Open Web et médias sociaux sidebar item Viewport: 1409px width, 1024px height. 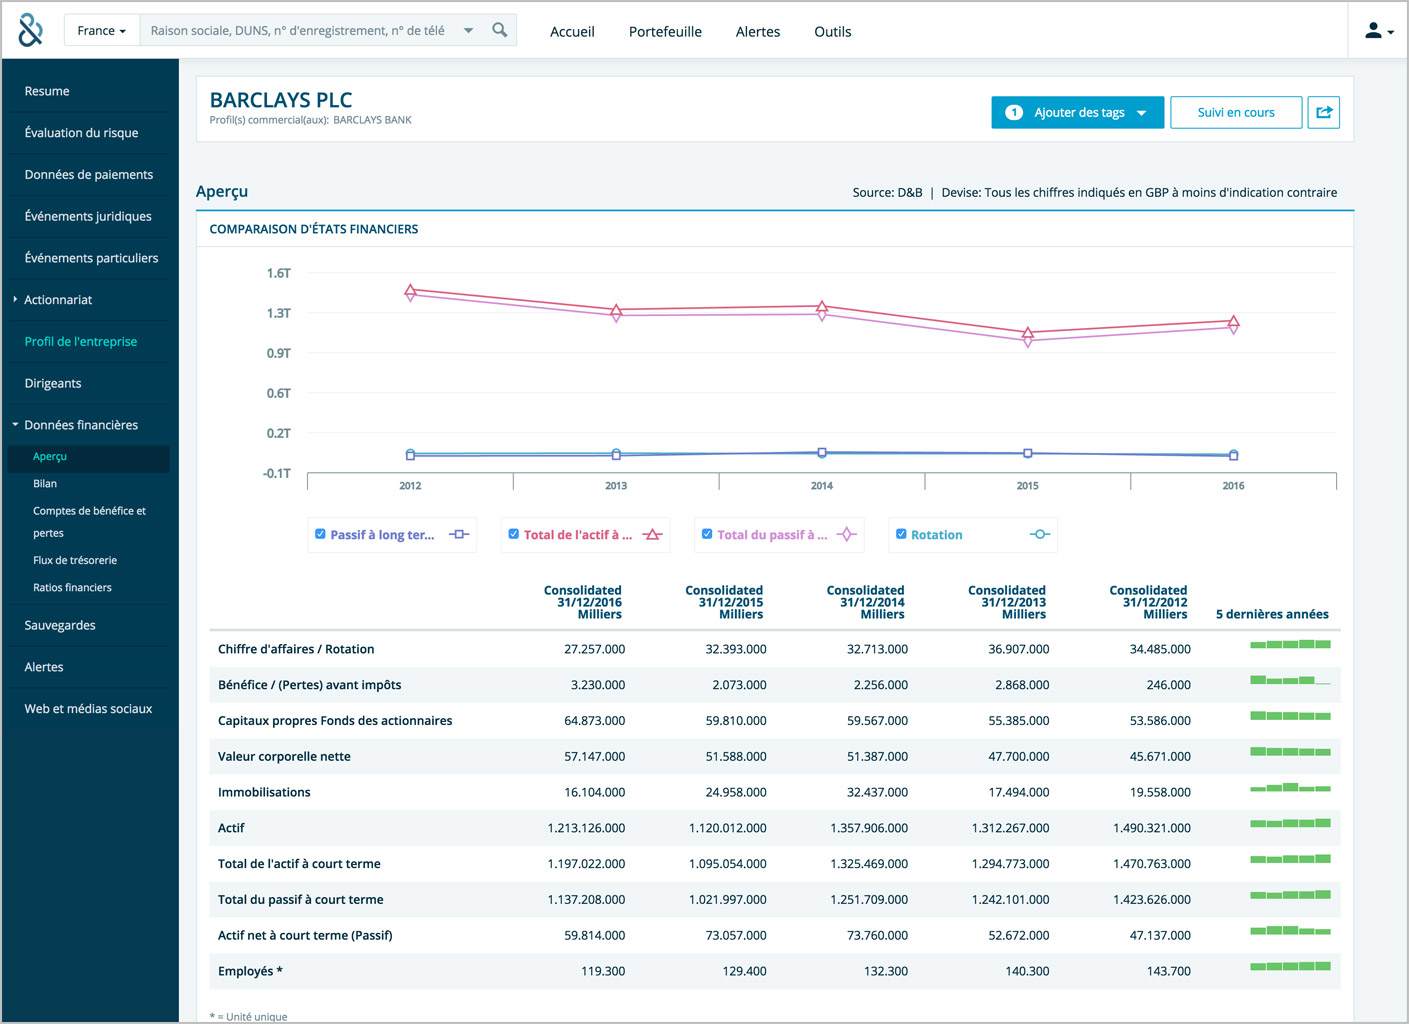88,709
